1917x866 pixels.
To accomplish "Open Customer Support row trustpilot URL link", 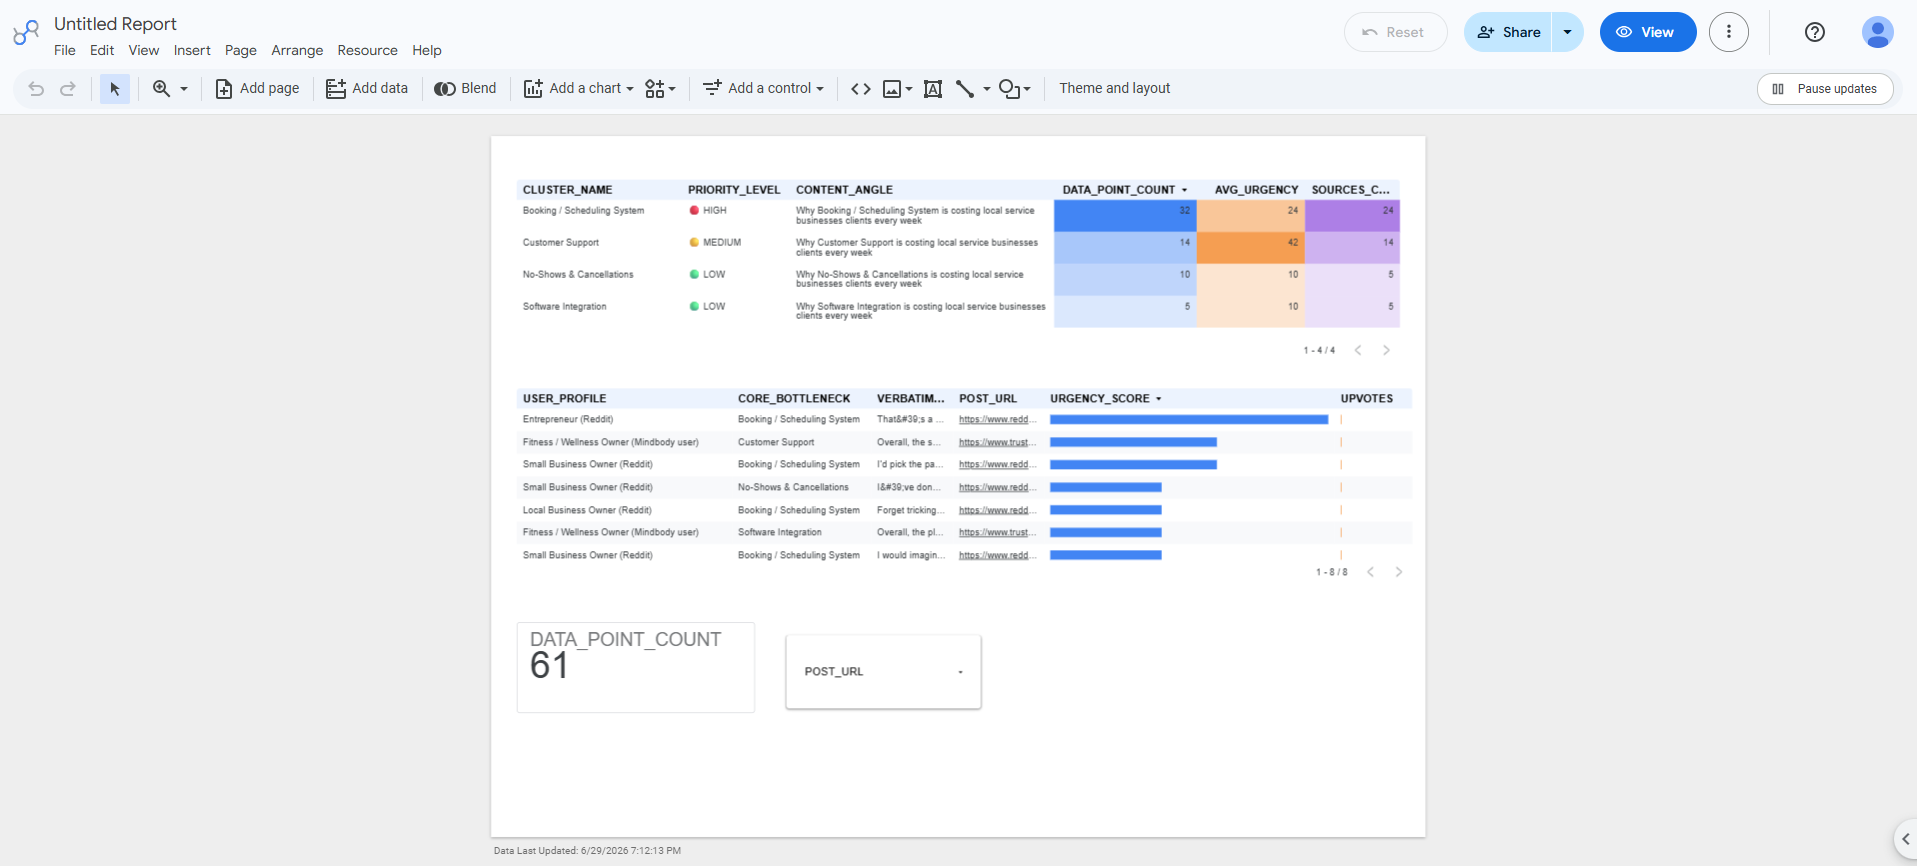I will pos(997,442).
